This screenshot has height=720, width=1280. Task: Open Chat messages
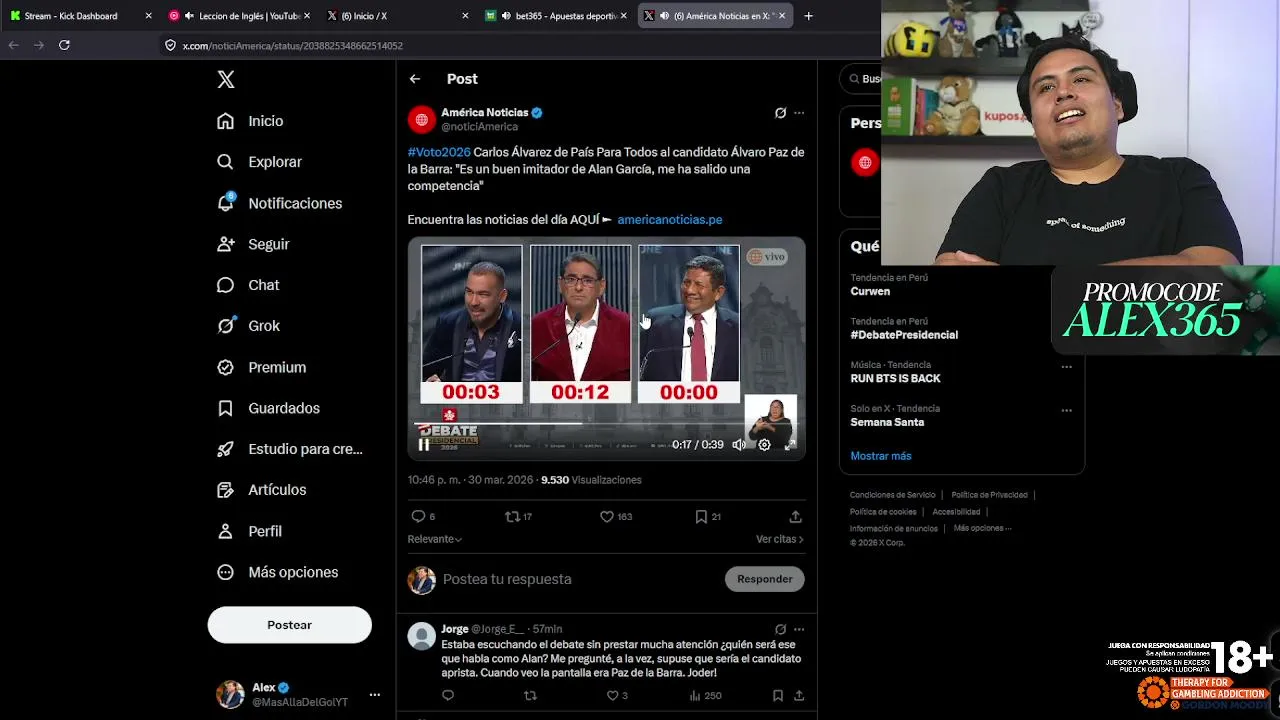[x=248, y=285]
